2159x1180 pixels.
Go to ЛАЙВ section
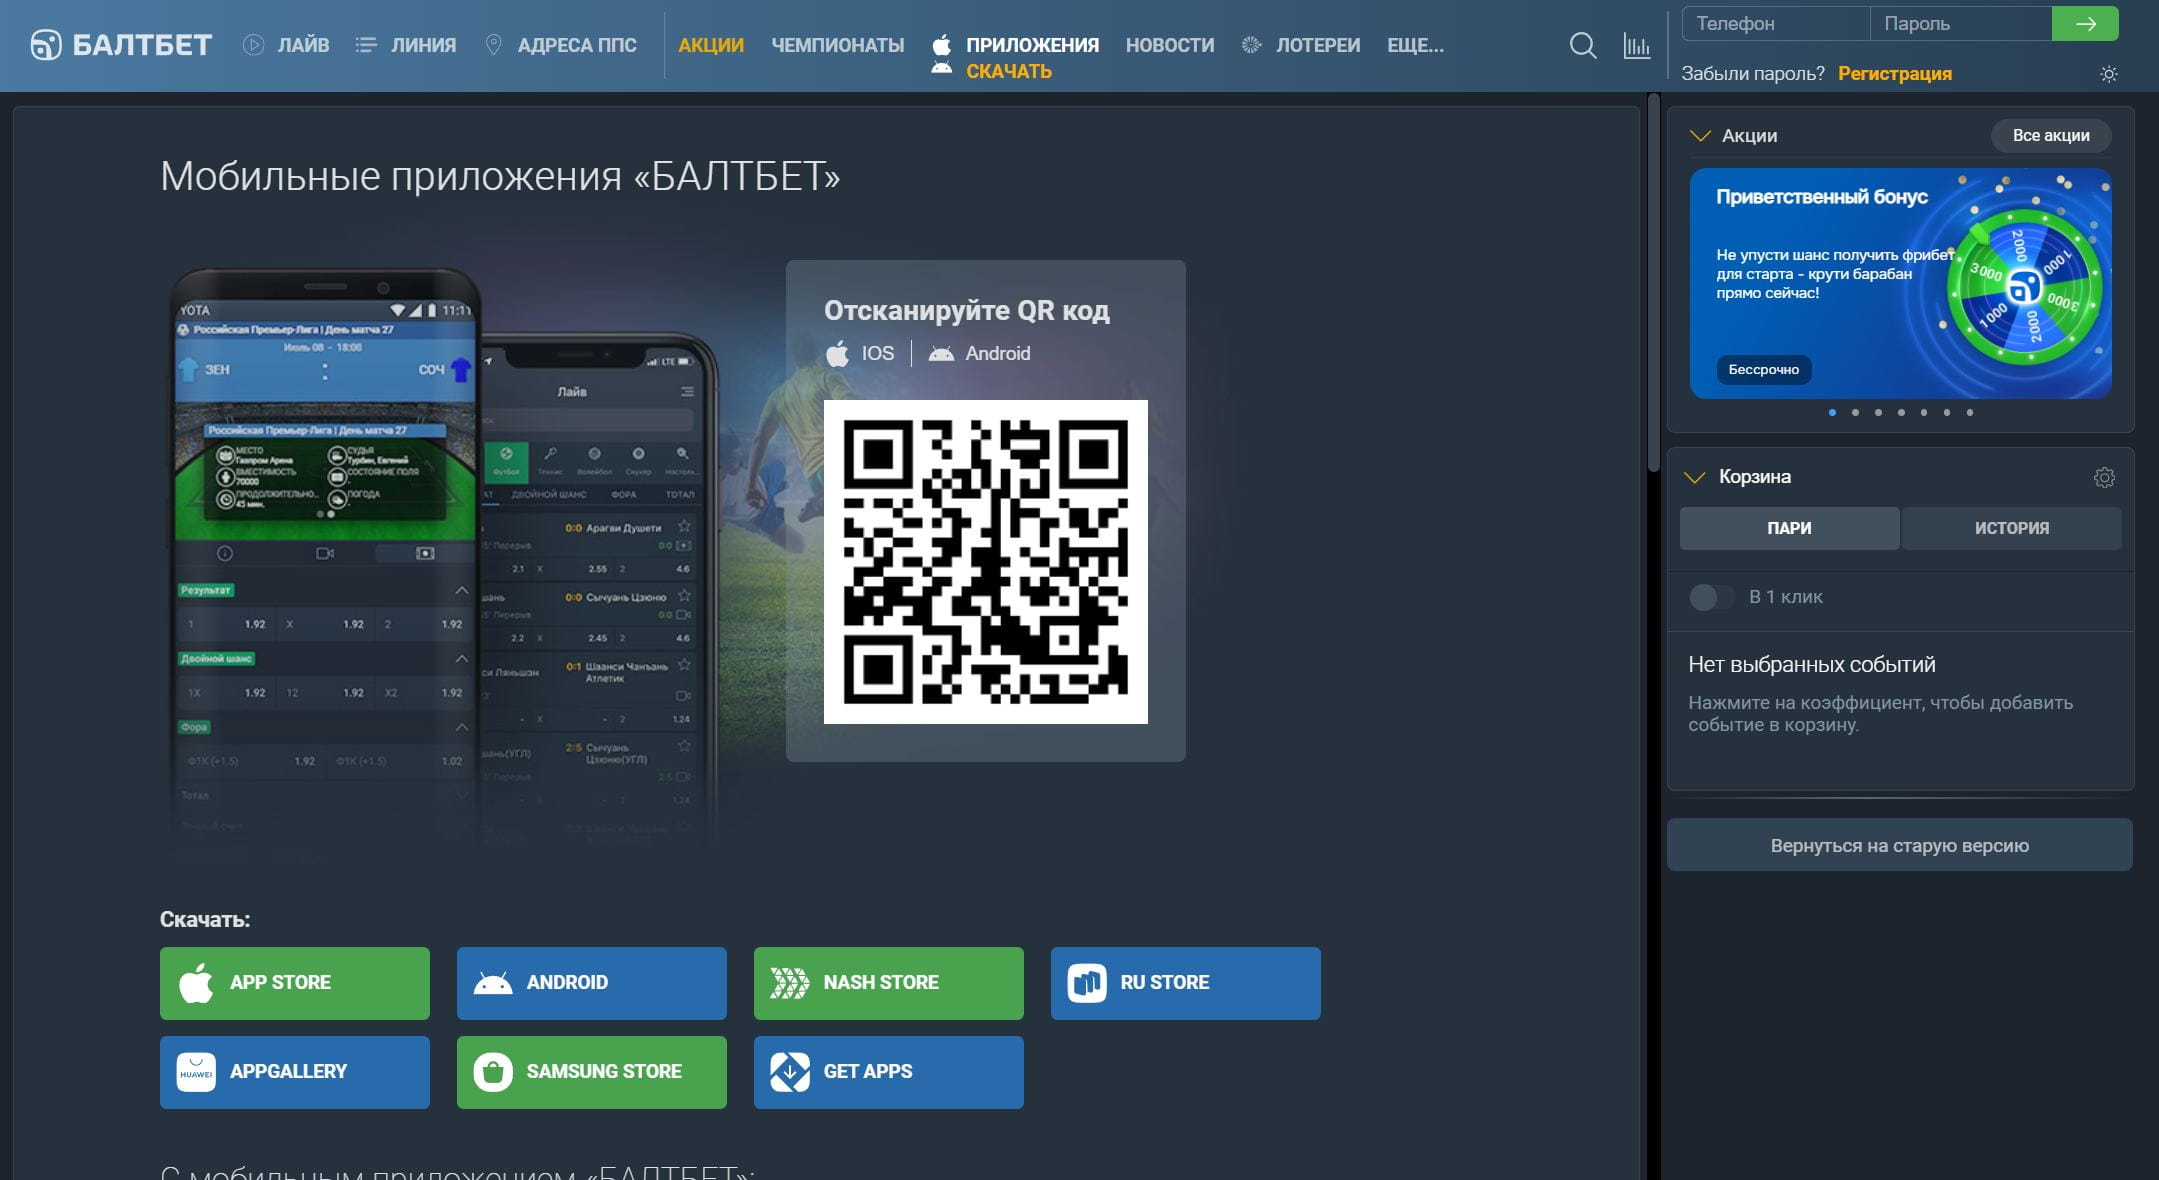(x=286, y=45)
